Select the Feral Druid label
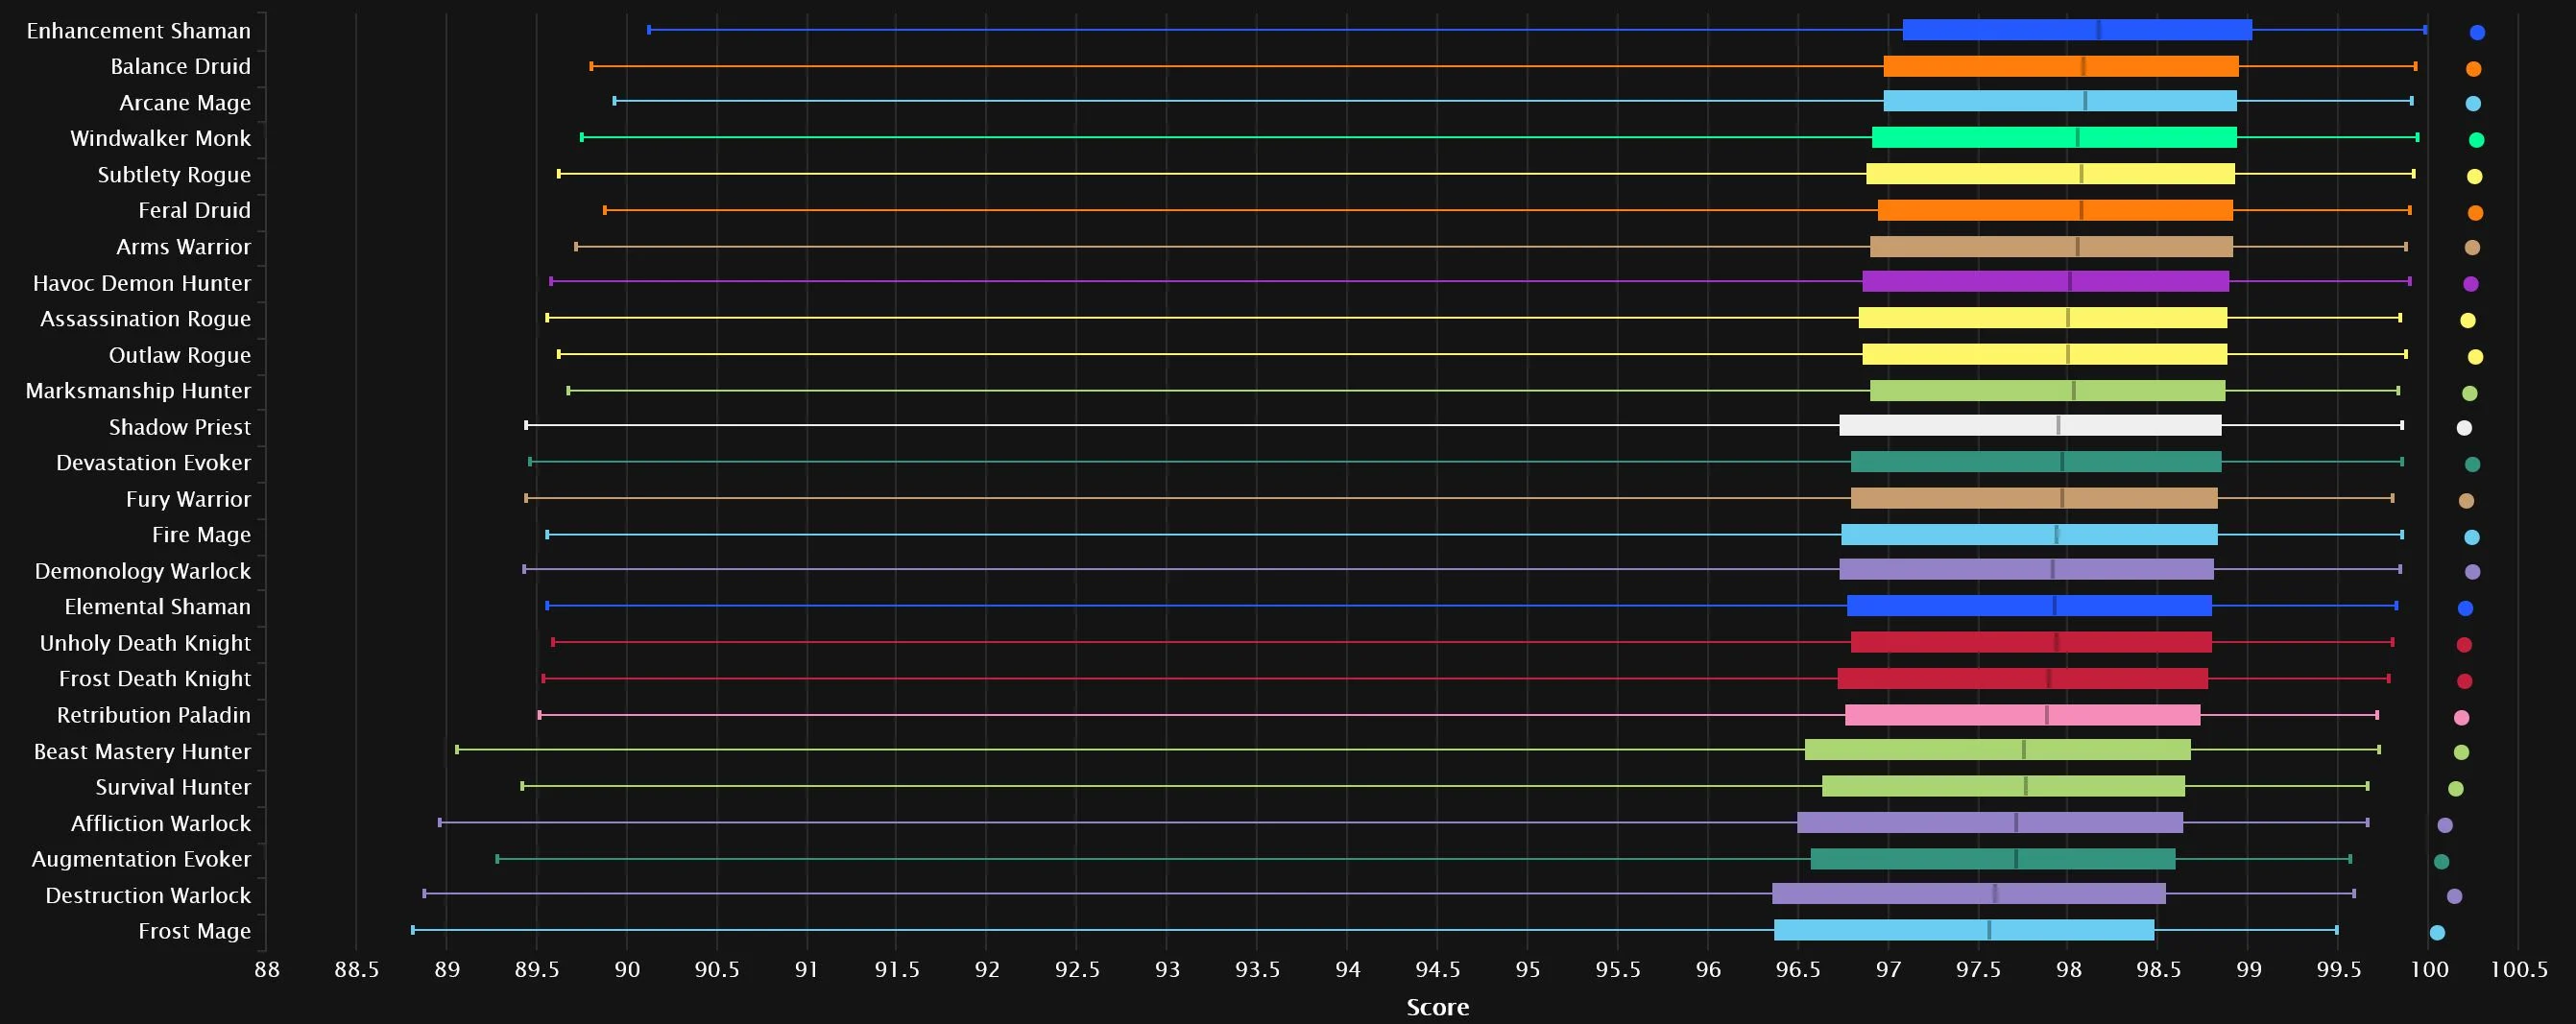This screenshot has width=2576, height=1024. click(x=194, y=211)
